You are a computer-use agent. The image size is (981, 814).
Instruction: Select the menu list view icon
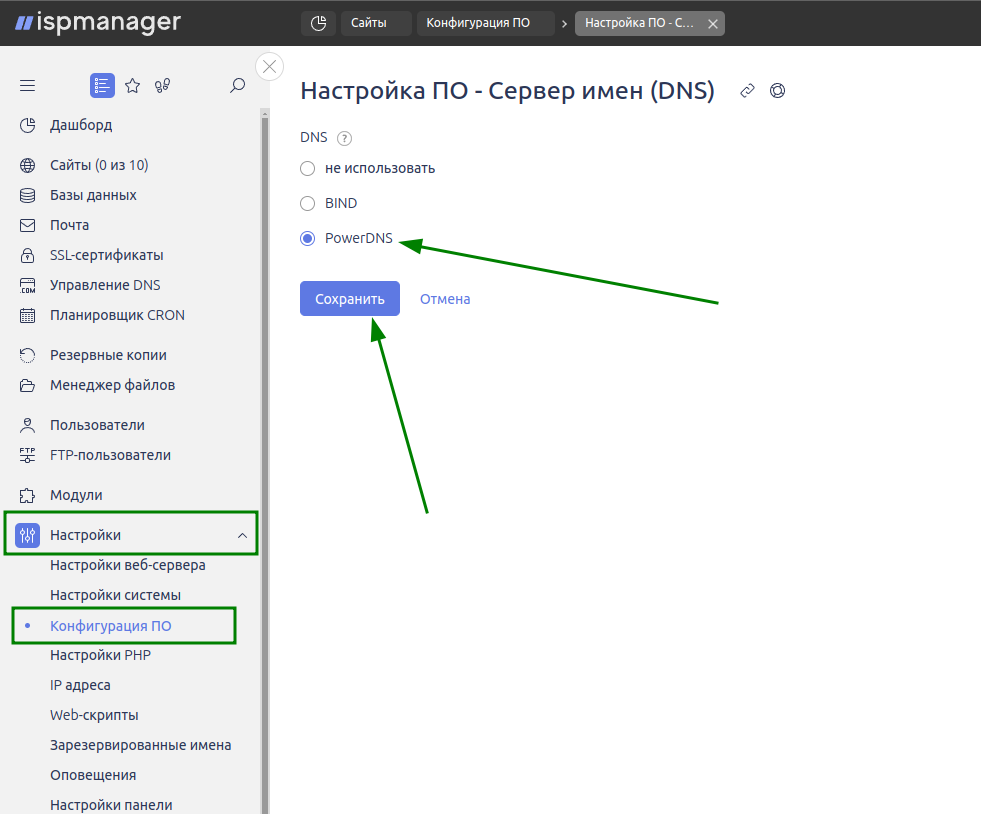click(x=102, y=86)
